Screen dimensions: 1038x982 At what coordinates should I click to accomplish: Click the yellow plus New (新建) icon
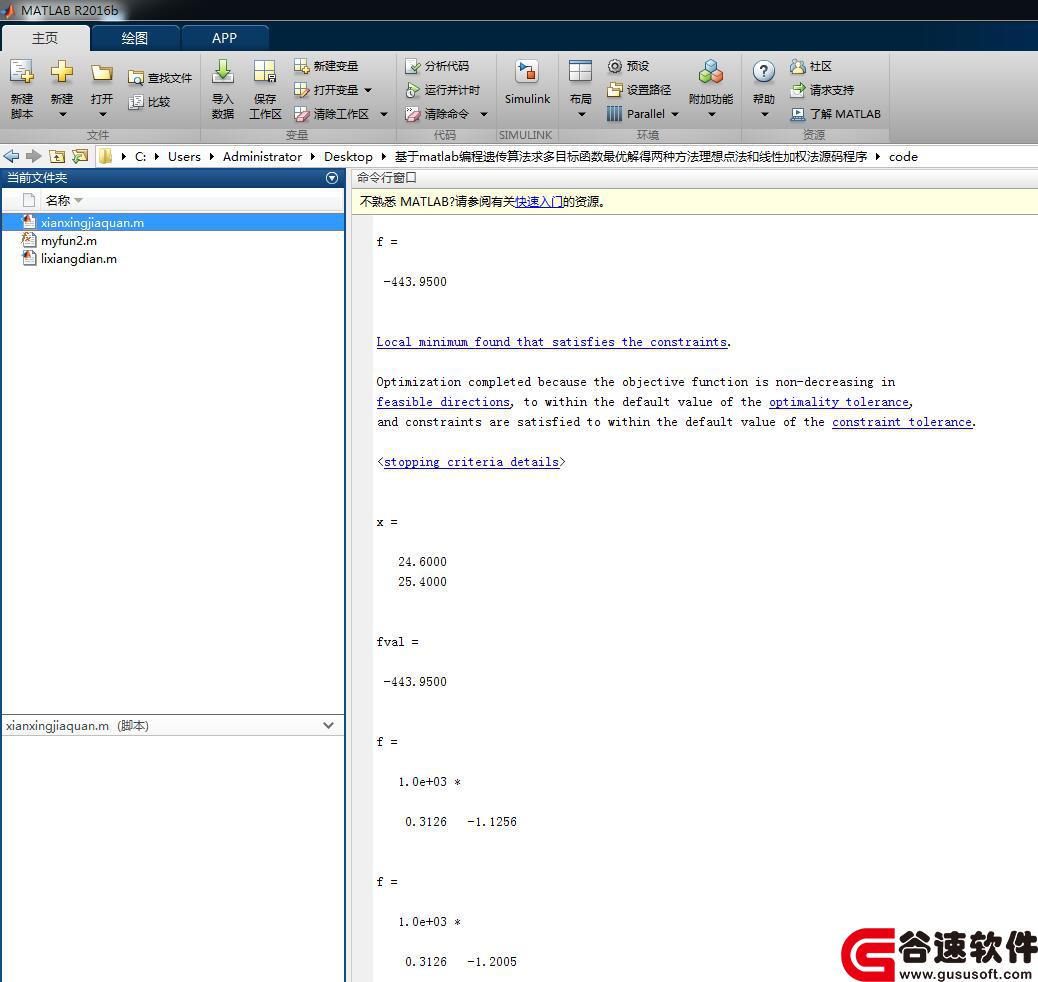62,72
